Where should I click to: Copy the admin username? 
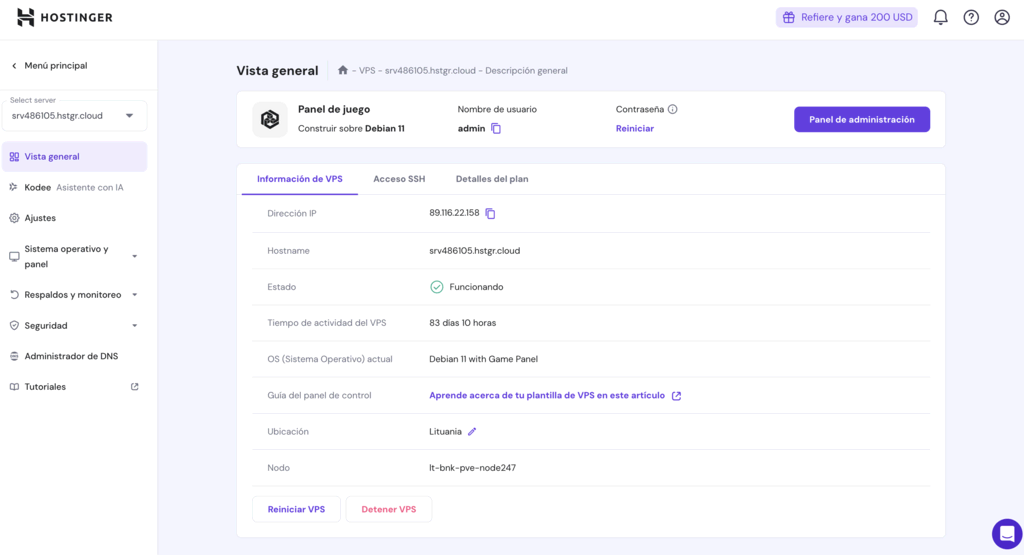496,129
